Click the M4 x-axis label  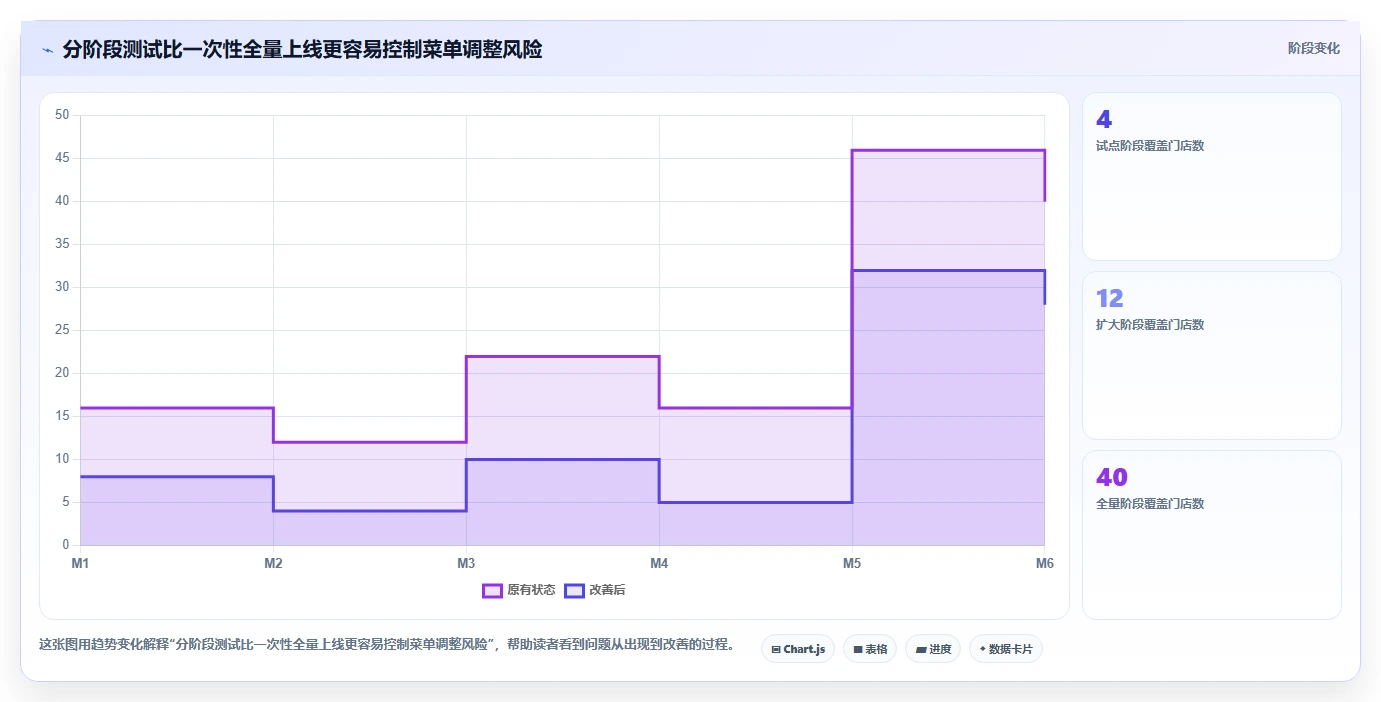659,564
